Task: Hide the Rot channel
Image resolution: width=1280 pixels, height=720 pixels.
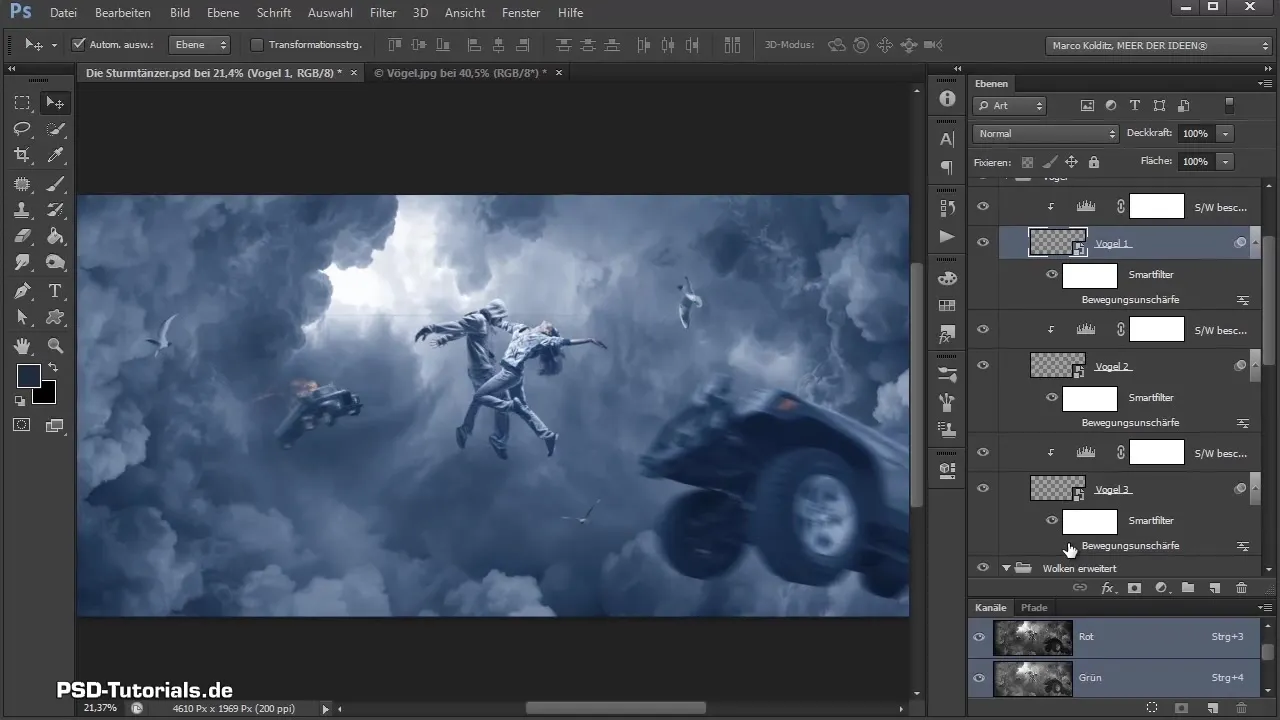Action: 980,636
